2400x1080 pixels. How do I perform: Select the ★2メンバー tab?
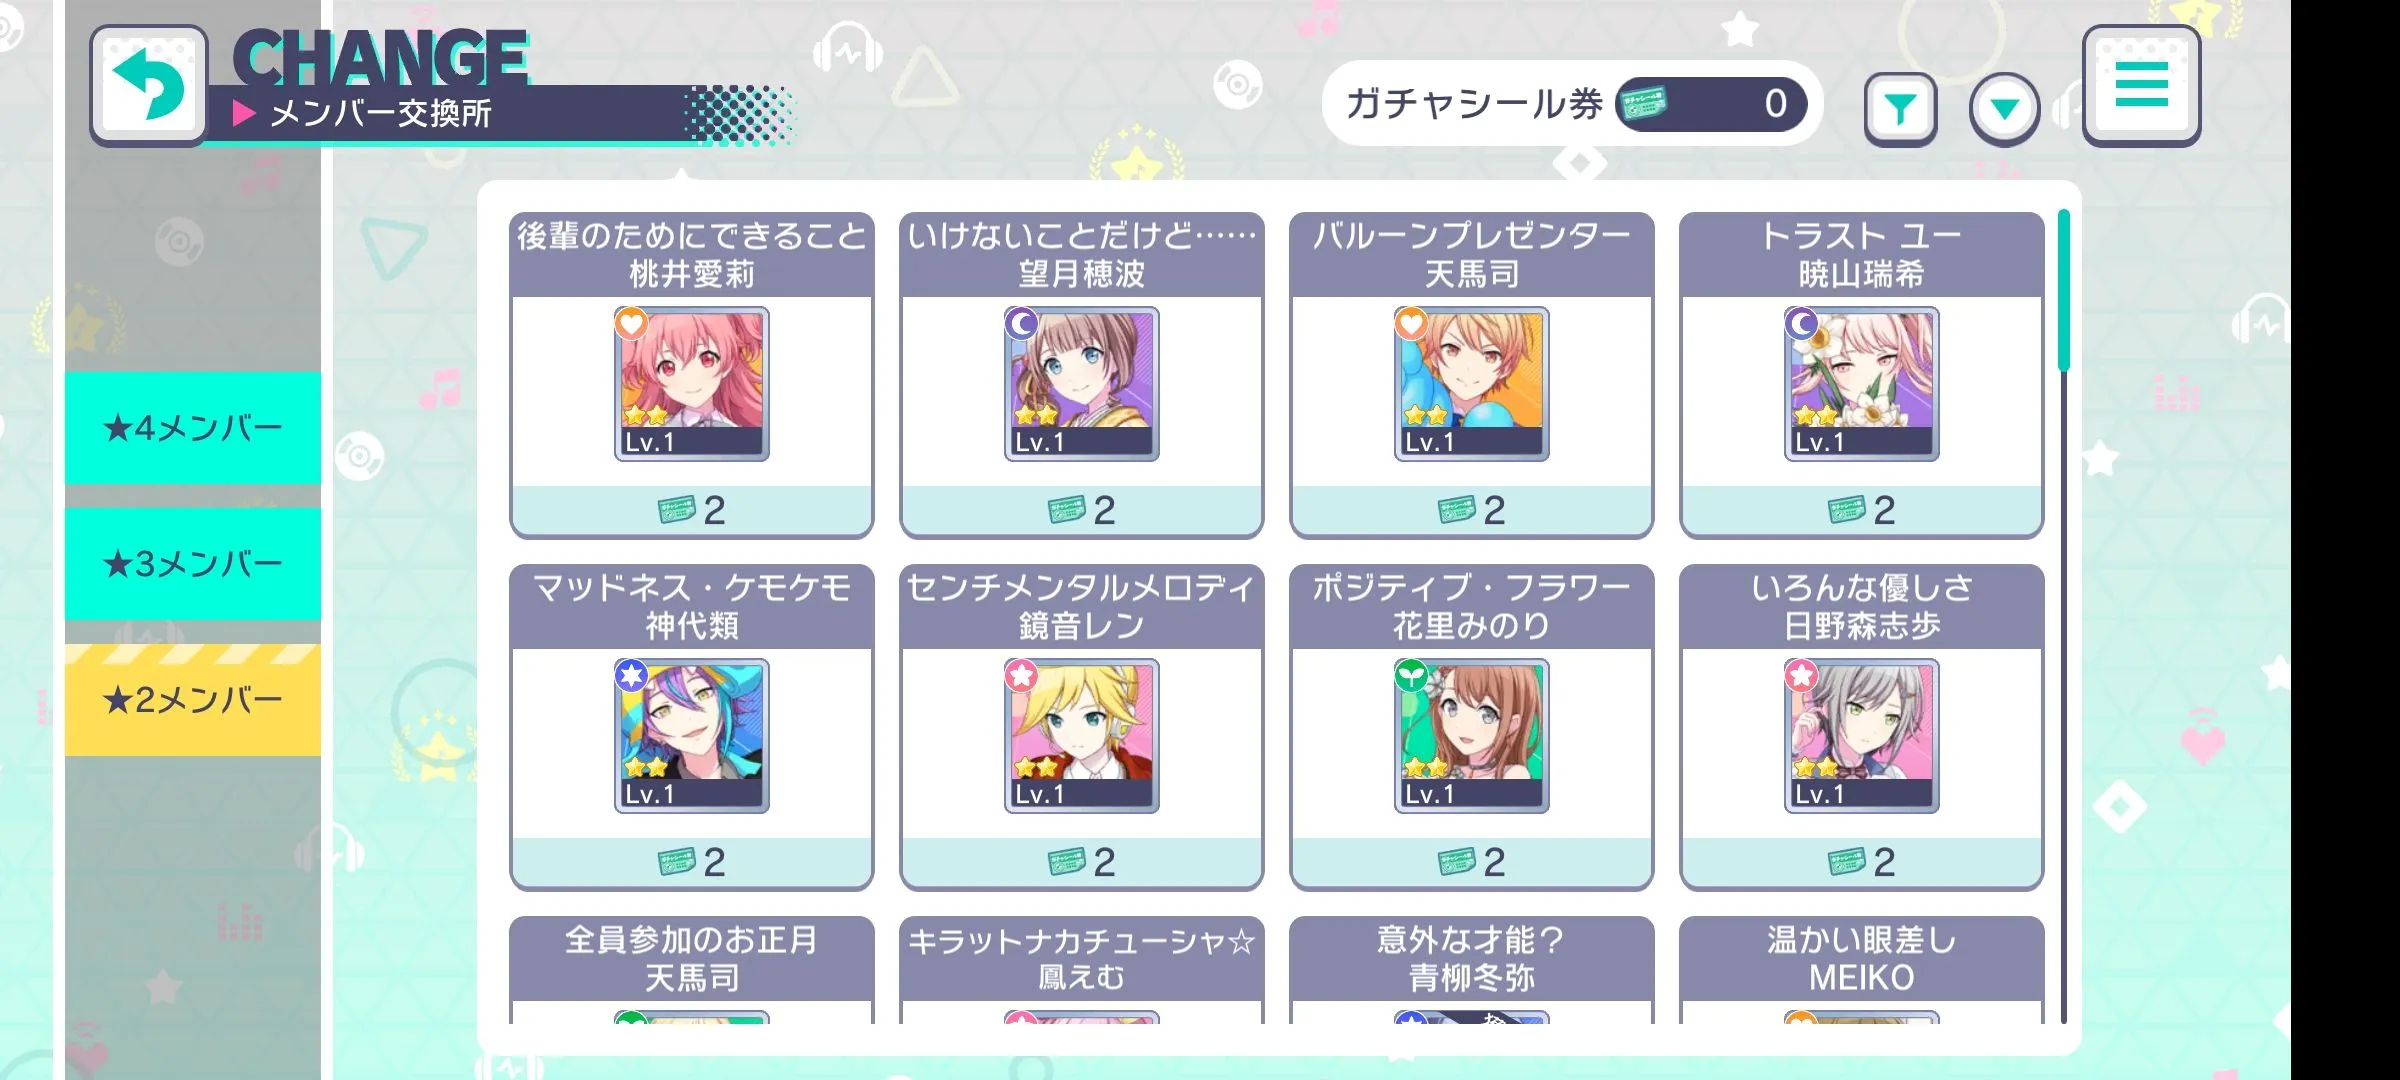point(193,700)
